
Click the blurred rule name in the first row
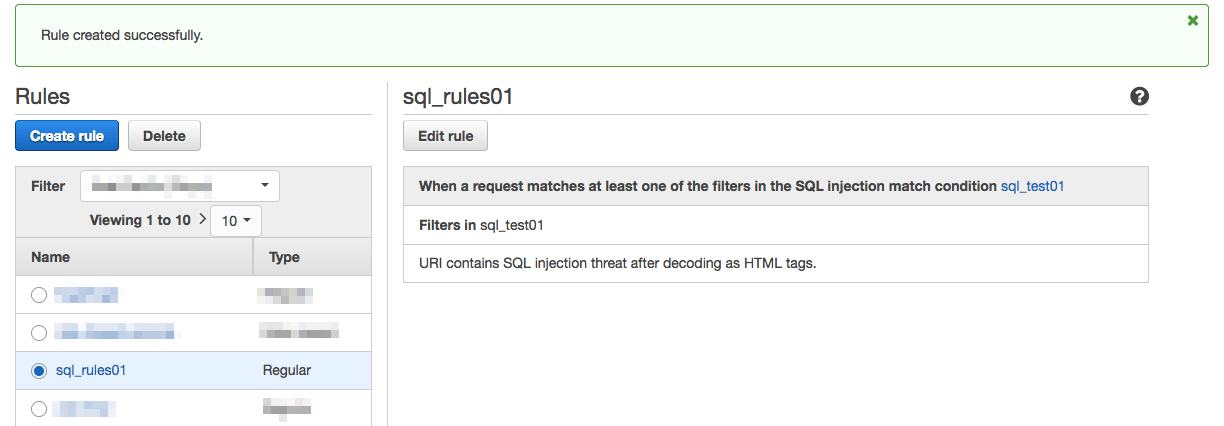pyautogui.click(x=86, y=295)
